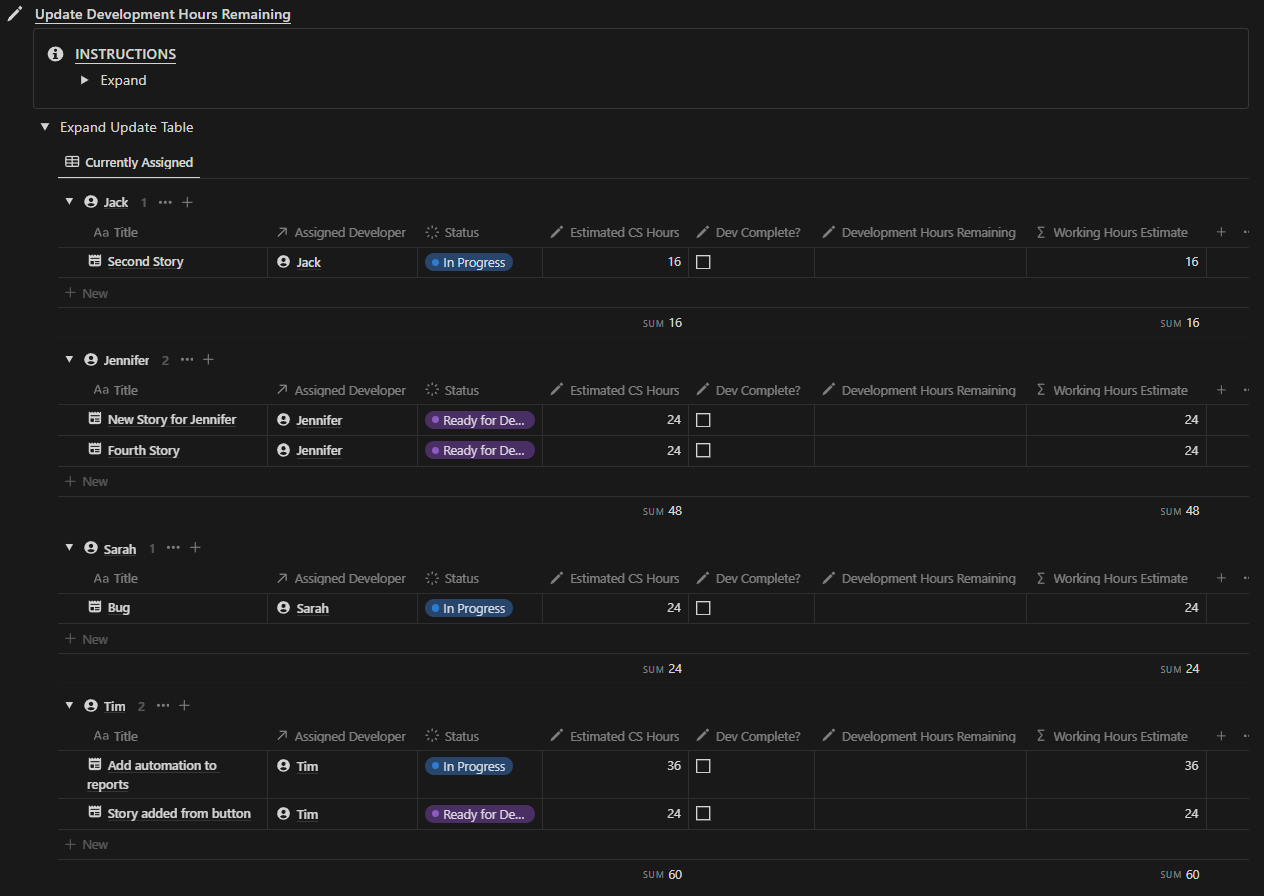
Task: Collapse the Jennifer group
Action: click(69, 360)
